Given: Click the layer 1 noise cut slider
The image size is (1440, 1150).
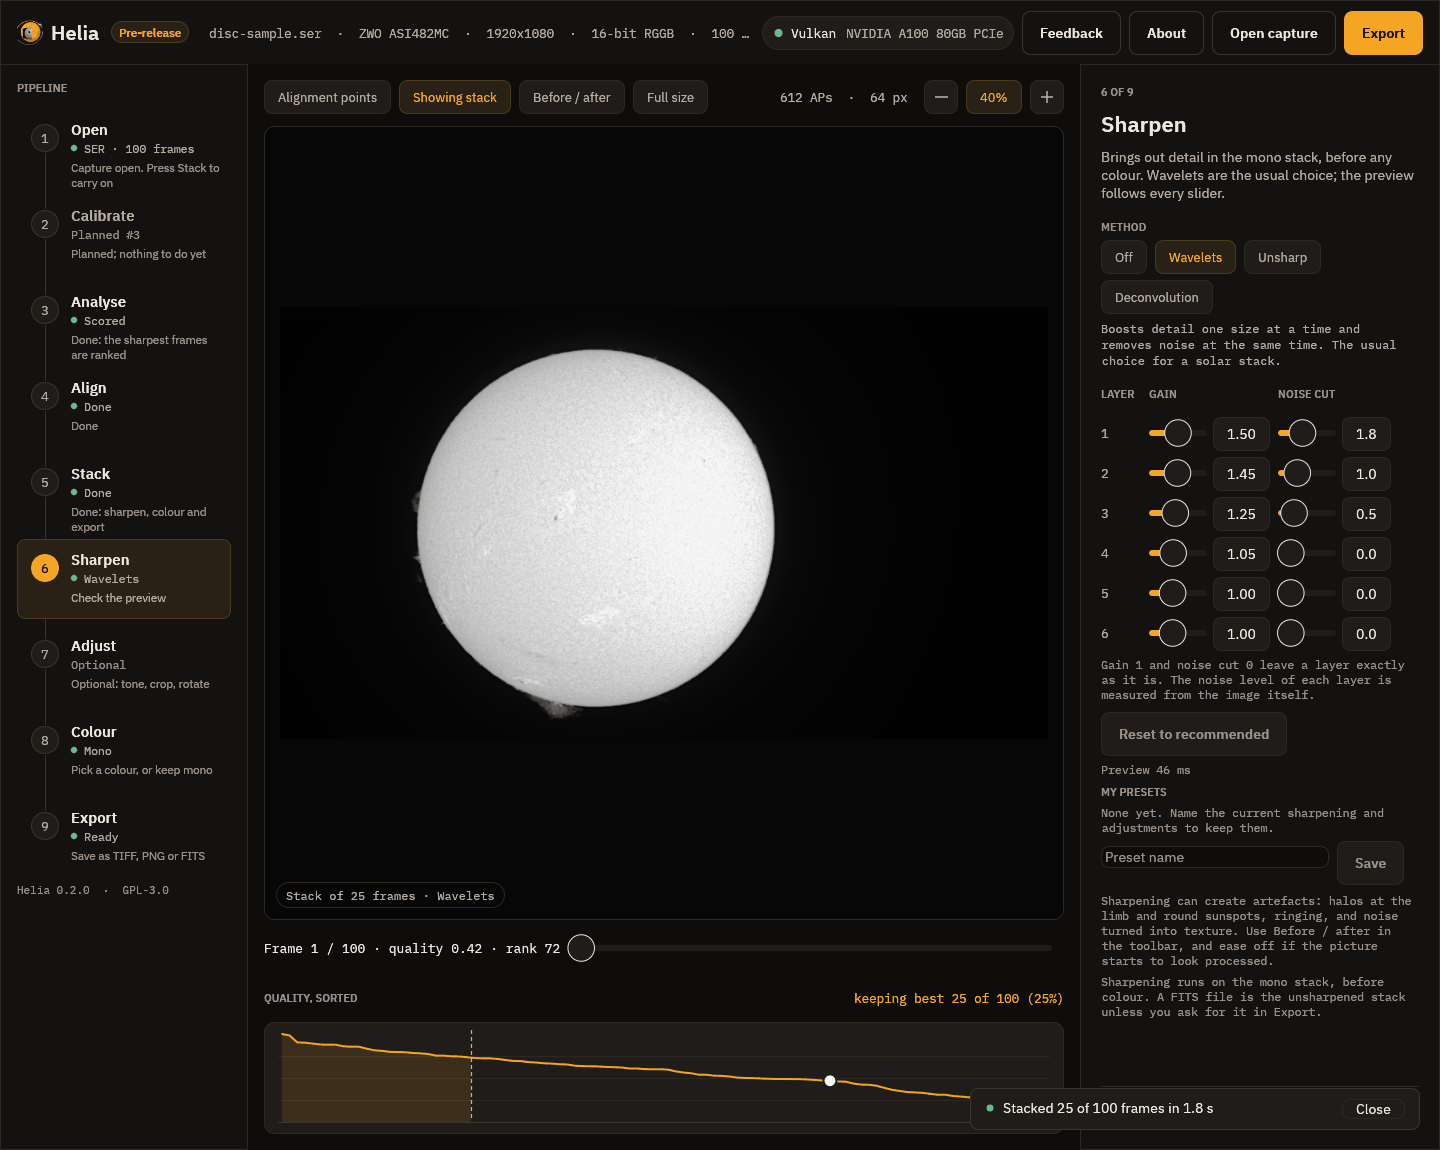Looking at the screenshot, I should click(1306, 433).
